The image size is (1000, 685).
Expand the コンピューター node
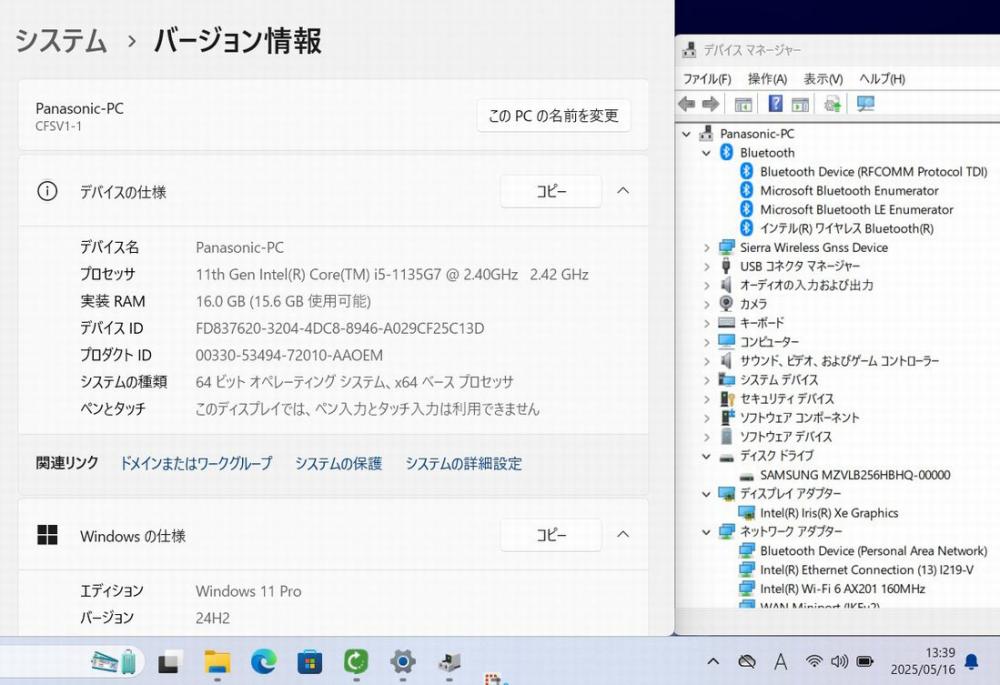707,342
